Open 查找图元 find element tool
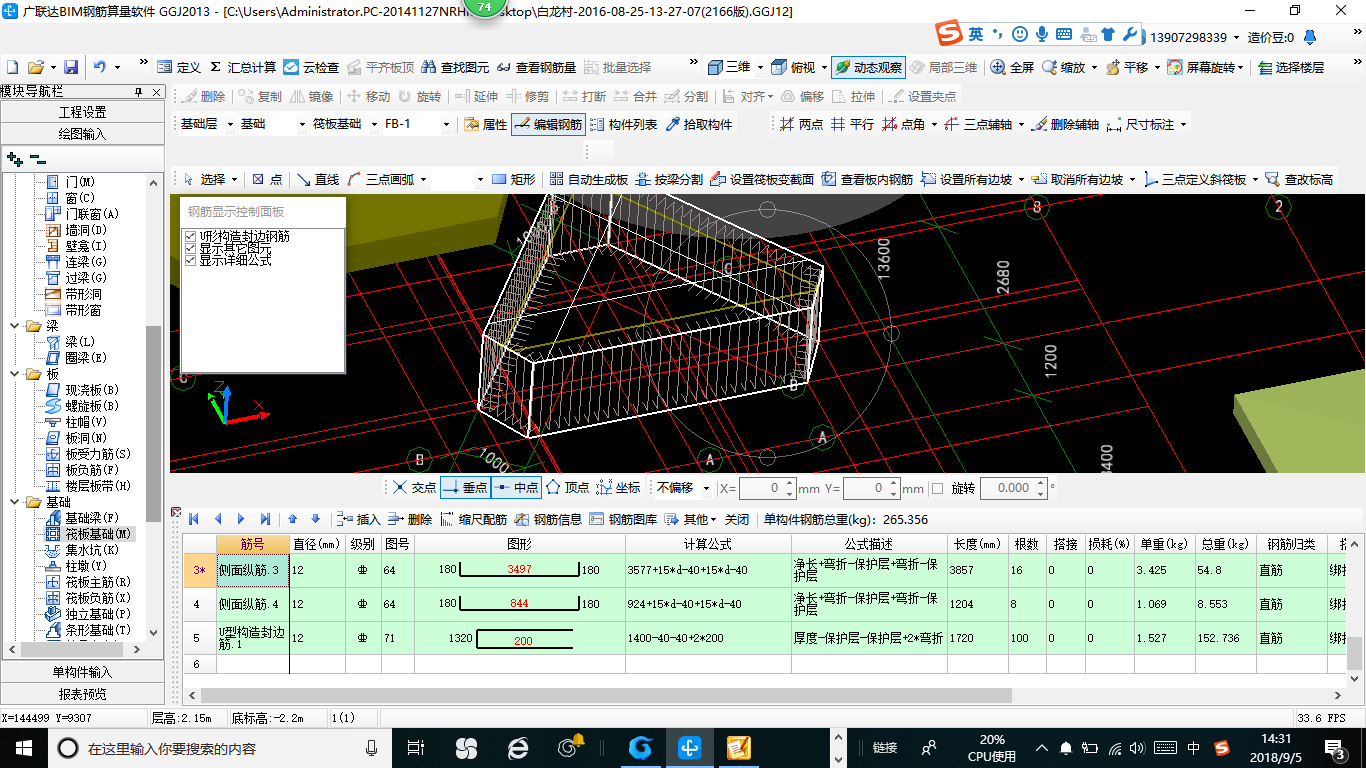The width and height of the screenshot is (1366, 768). [x=456, y=67]
